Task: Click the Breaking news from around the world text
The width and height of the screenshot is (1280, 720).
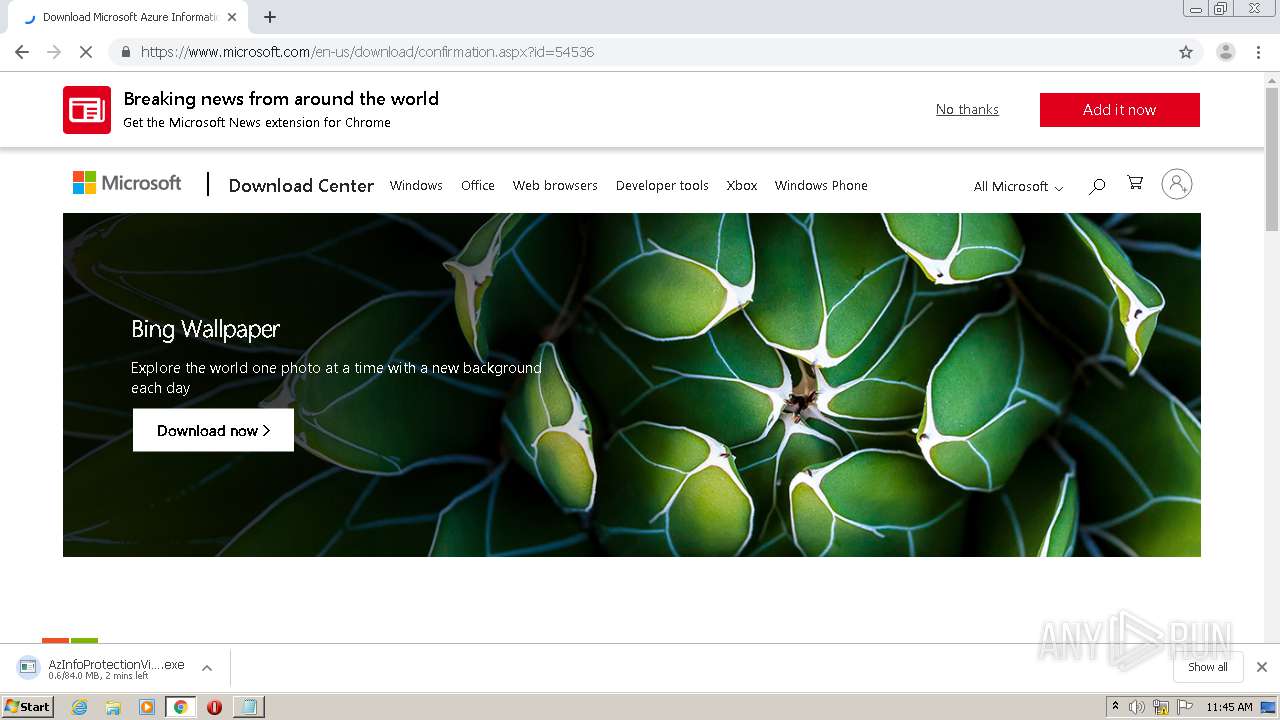Action: (281, 98)
